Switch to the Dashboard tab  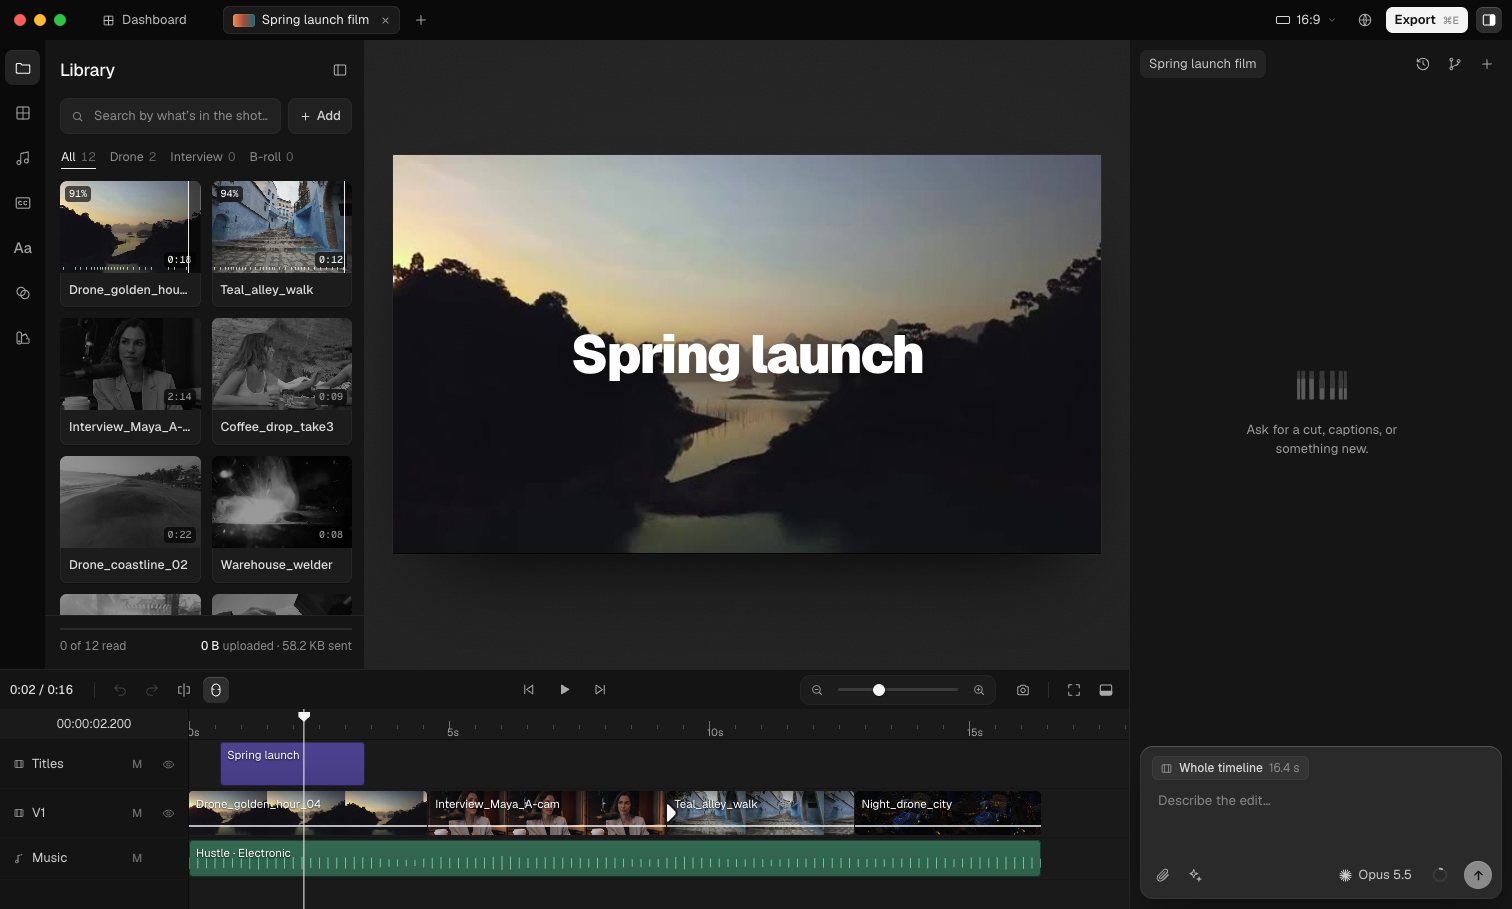pos(145,20)
